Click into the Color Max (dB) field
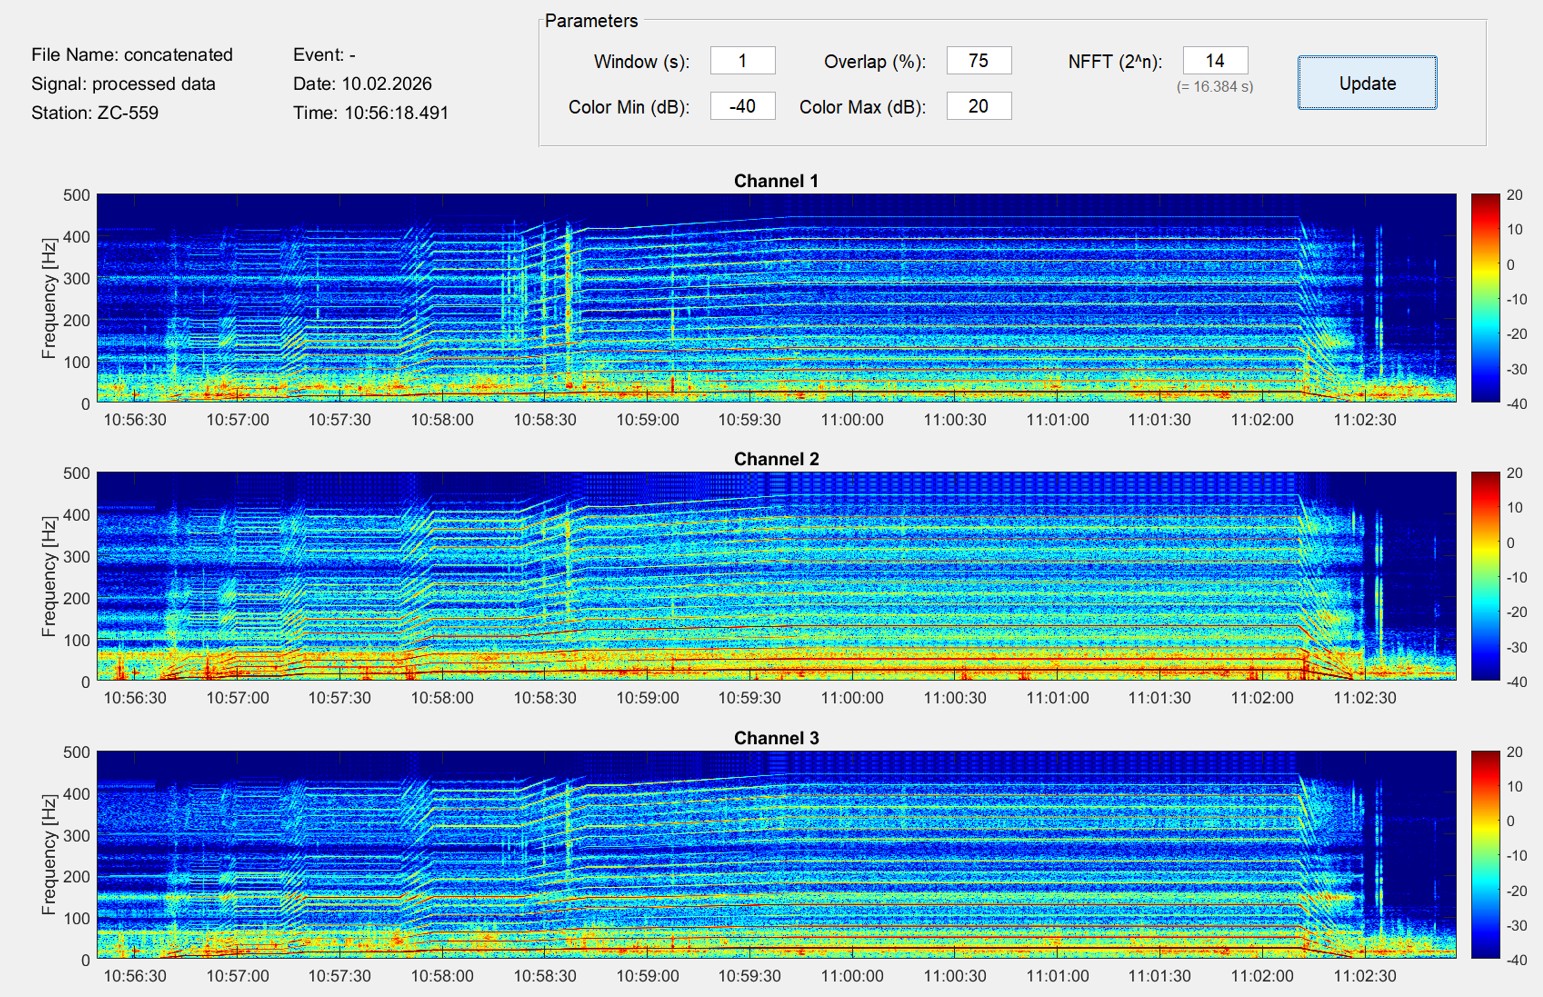The width and height of the screenshot is (1543, 997). pos(978,106)
